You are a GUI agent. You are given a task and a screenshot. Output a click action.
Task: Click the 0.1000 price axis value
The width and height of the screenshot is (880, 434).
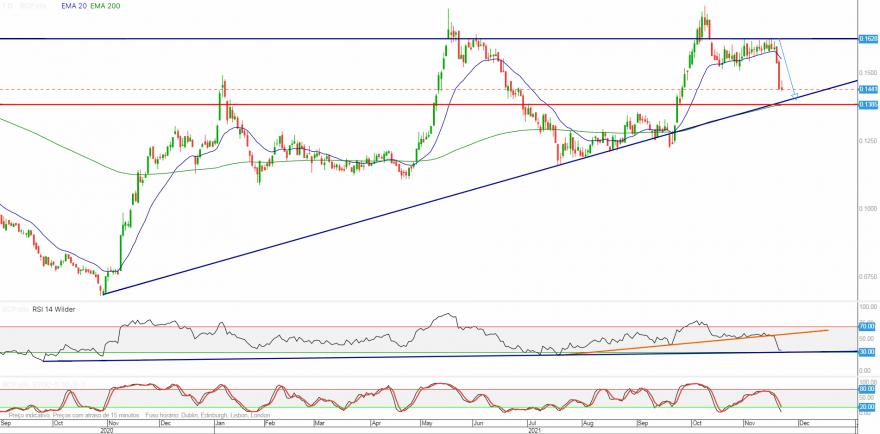(x=868, y=208)
